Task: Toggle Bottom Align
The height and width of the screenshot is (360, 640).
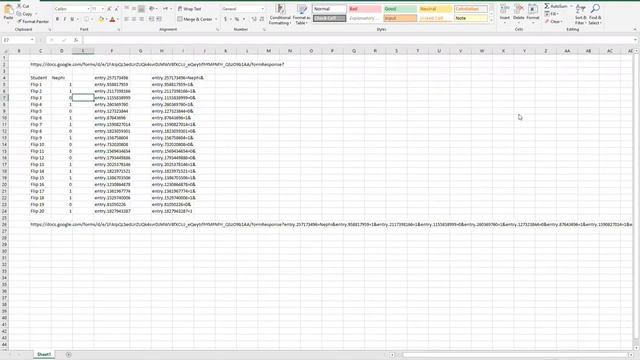Action: [x=141, y=9]
